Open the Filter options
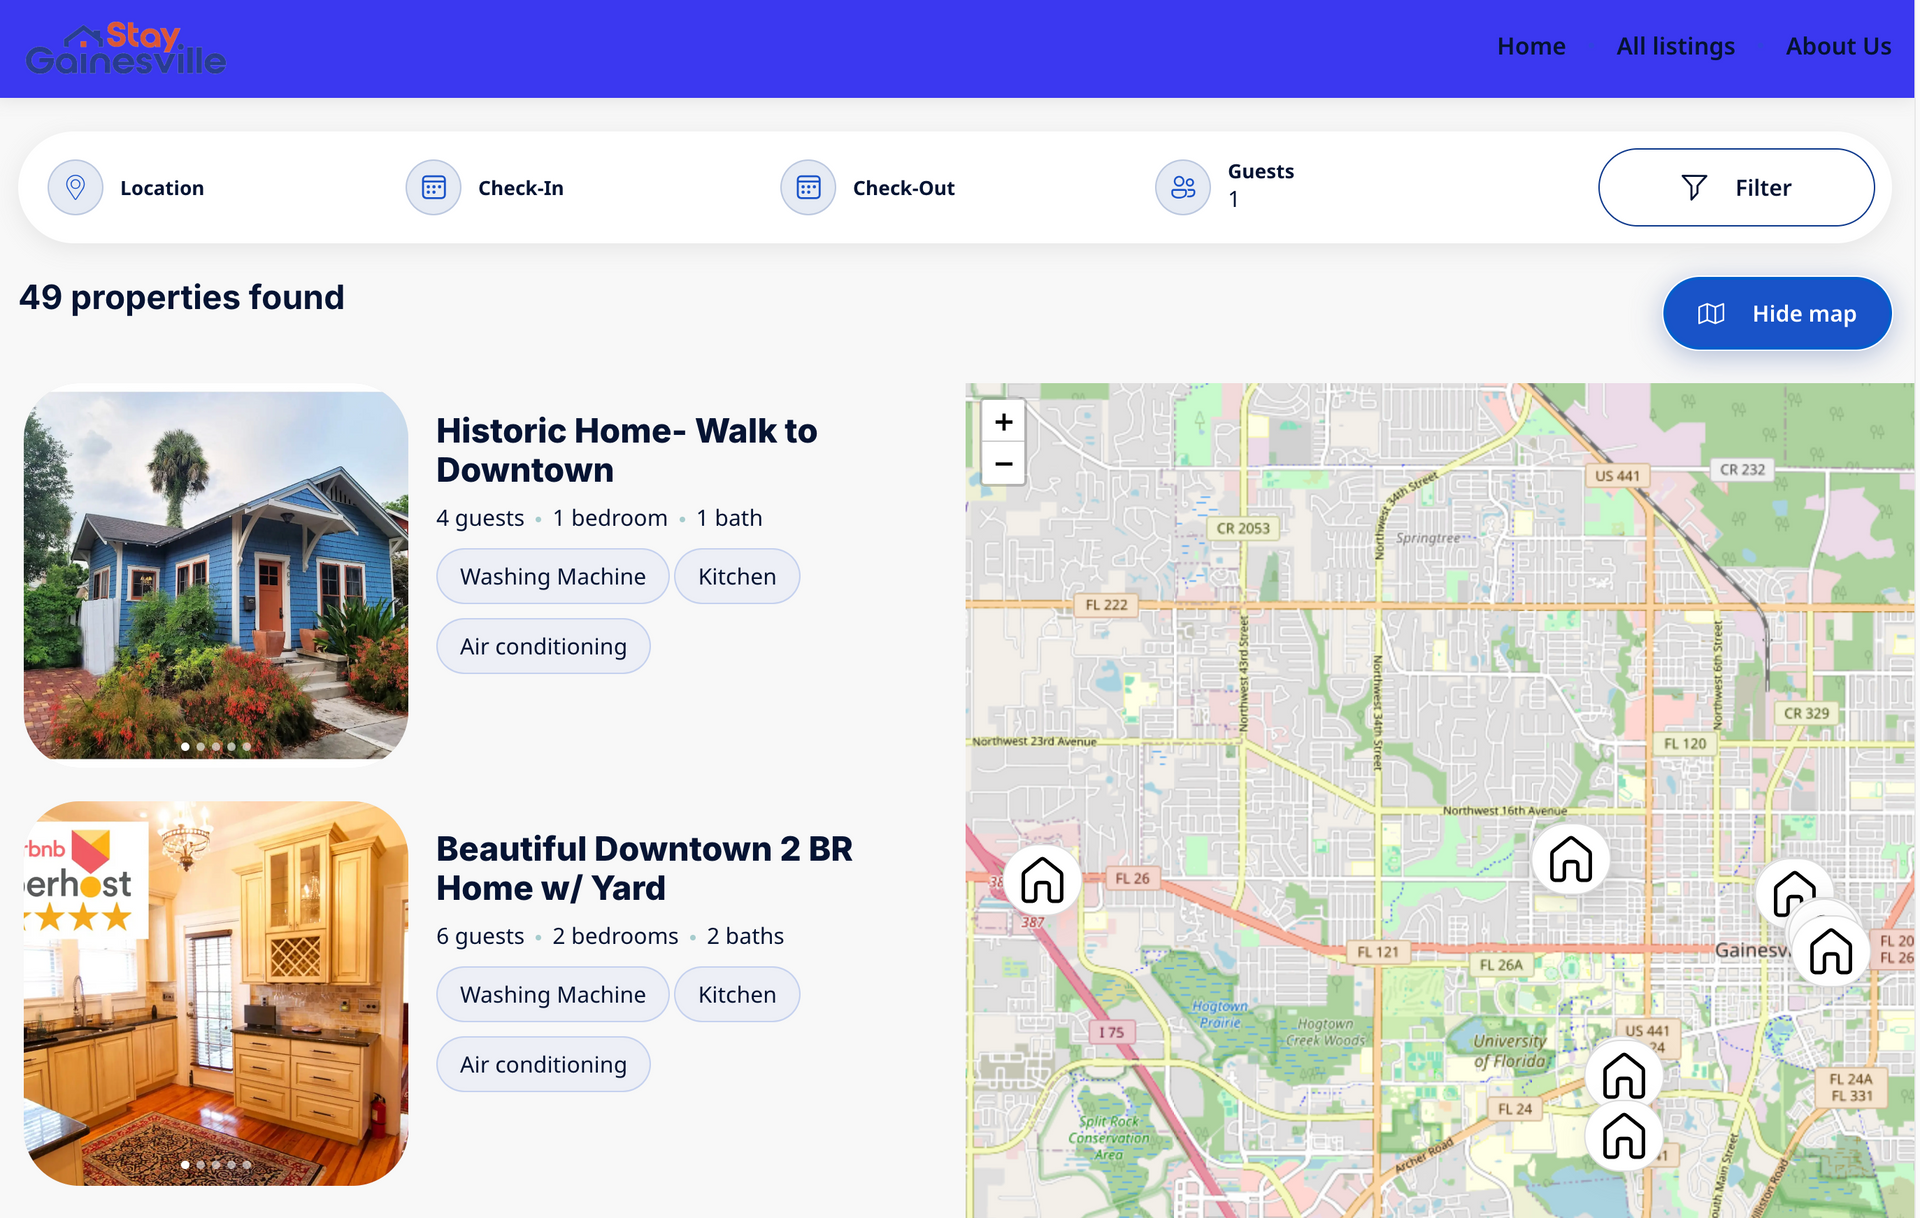The width and height of the screenshot is (1920, 1218). tap(1735, 187)
